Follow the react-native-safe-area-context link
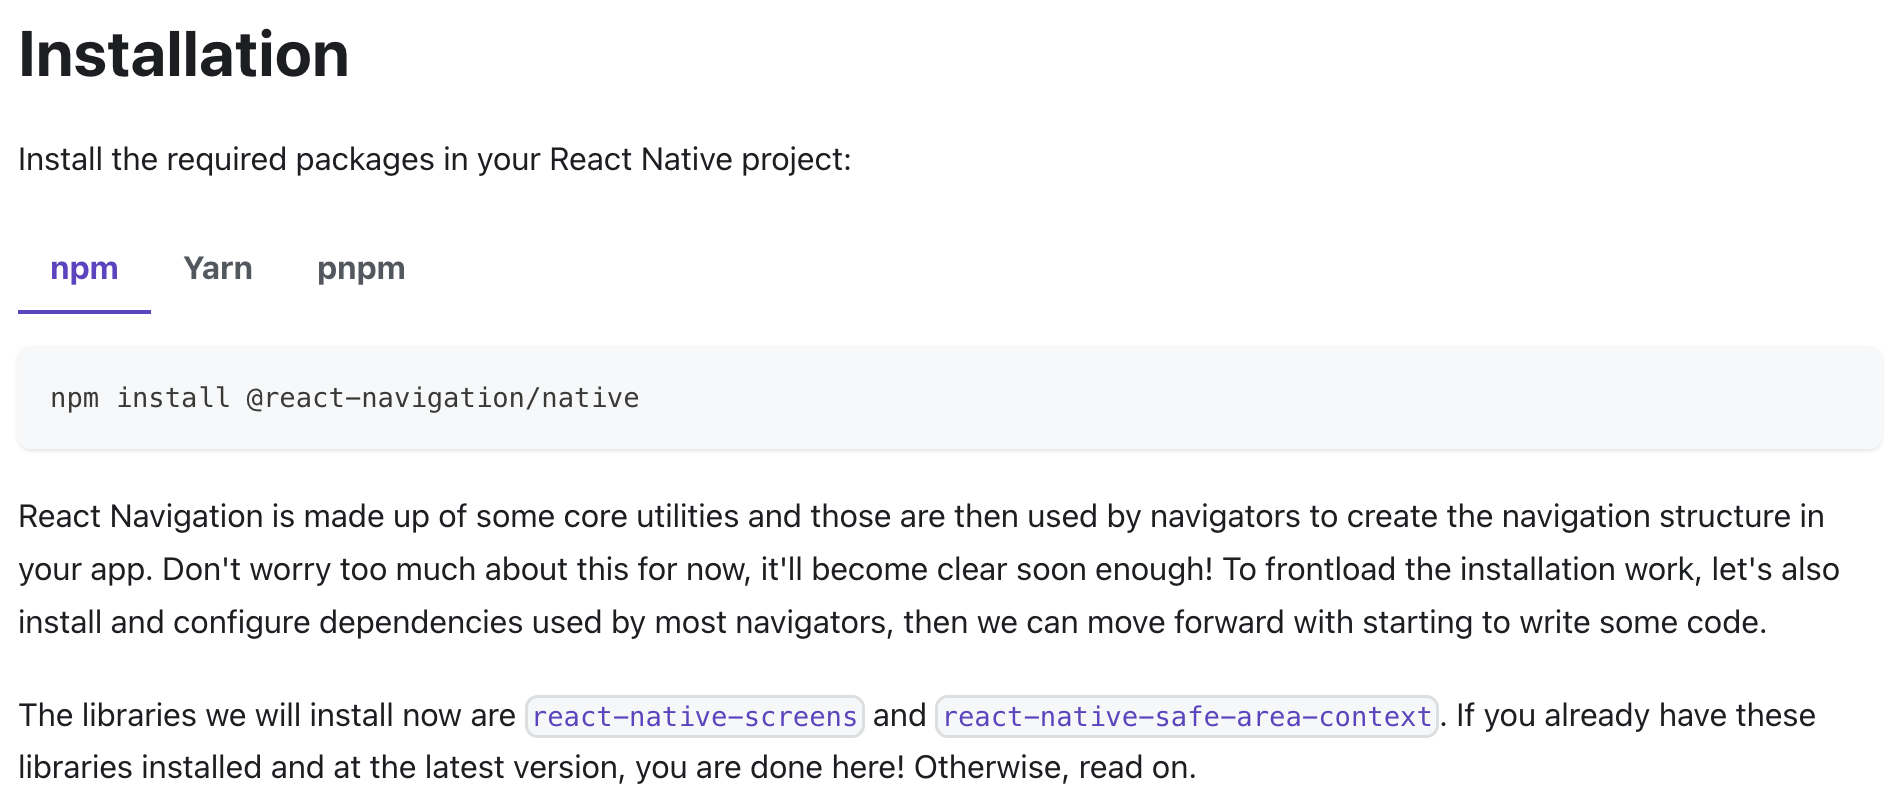Image resolution: width=1900 pixels, height=802 pixels. point(1186,716)
